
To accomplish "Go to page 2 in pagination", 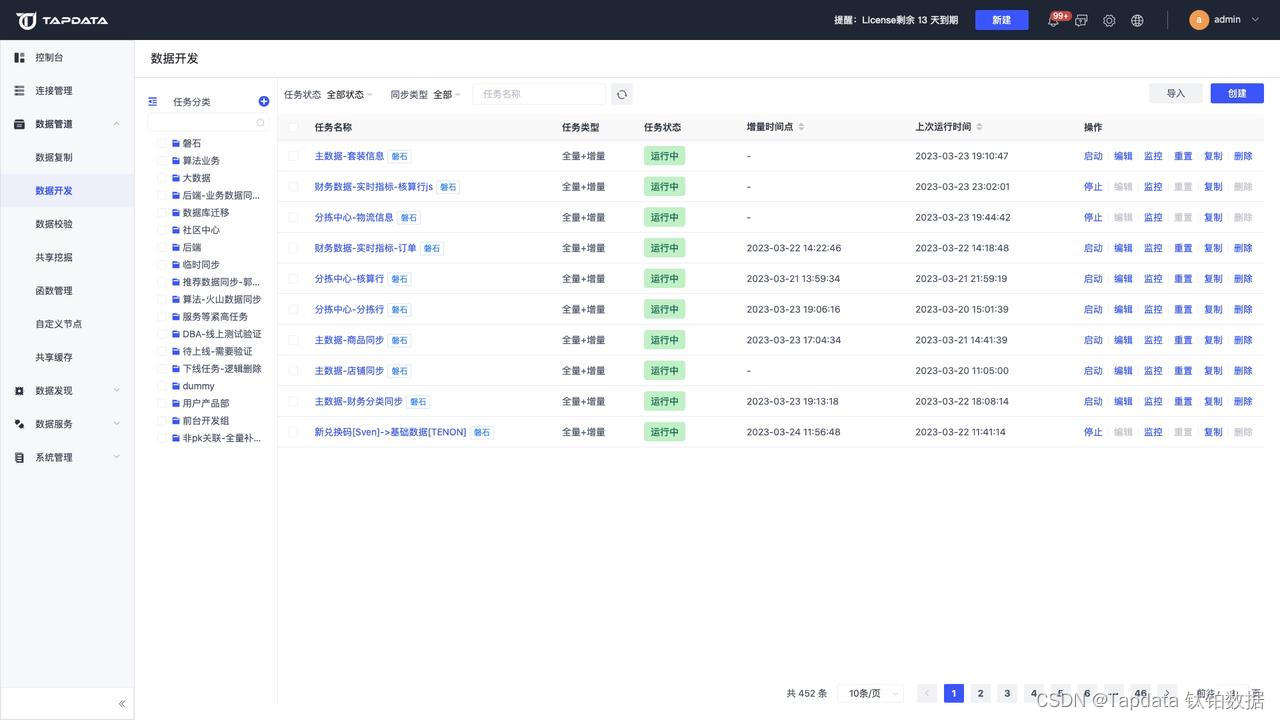I will [980, 693].
